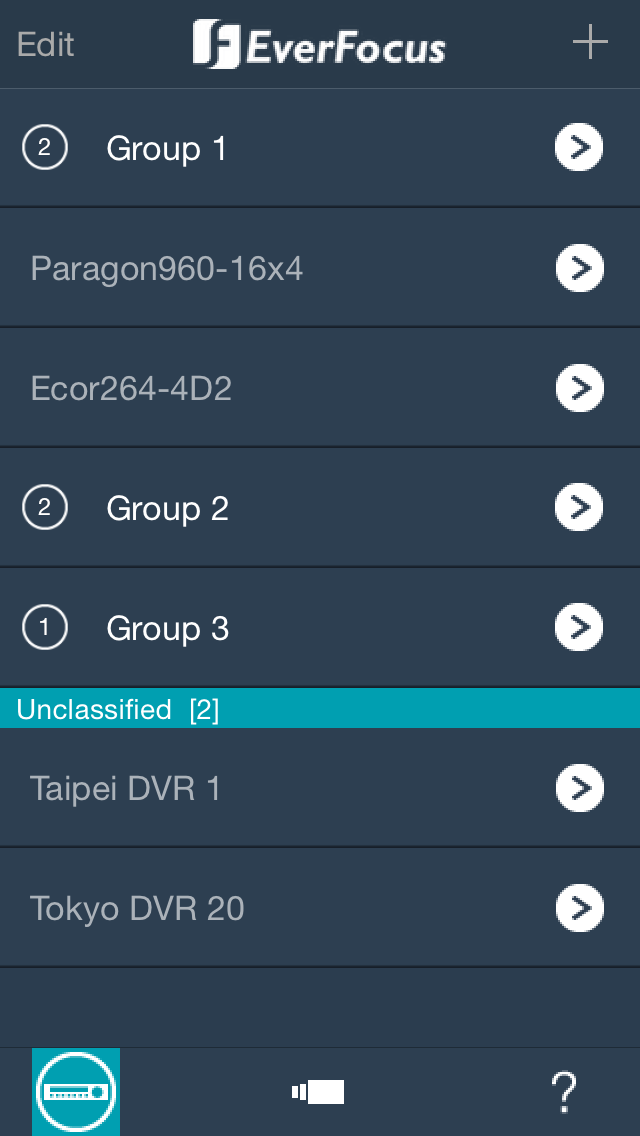Open arrow next to Group 1
Image resolution: width=640 pixels, height=1136 pixels.
coord(579,148)
